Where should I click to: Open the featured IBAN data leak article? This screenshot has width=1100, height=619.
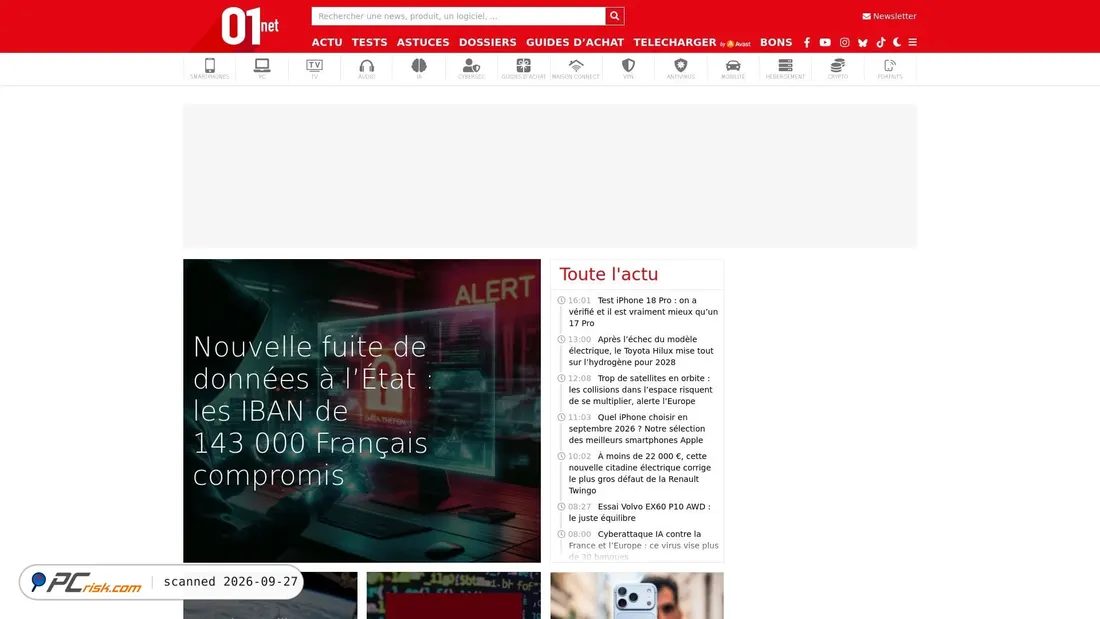362,411
